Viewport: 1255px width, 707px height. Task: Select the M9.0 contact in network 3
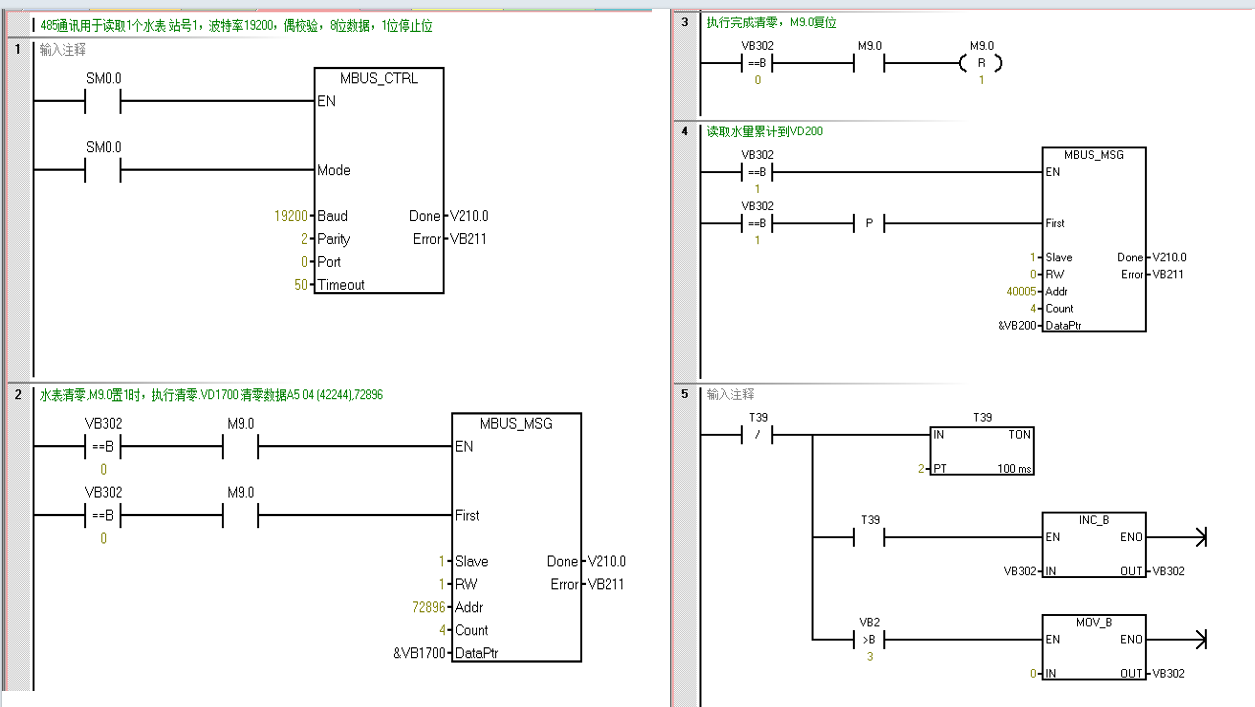click(870, 63)
